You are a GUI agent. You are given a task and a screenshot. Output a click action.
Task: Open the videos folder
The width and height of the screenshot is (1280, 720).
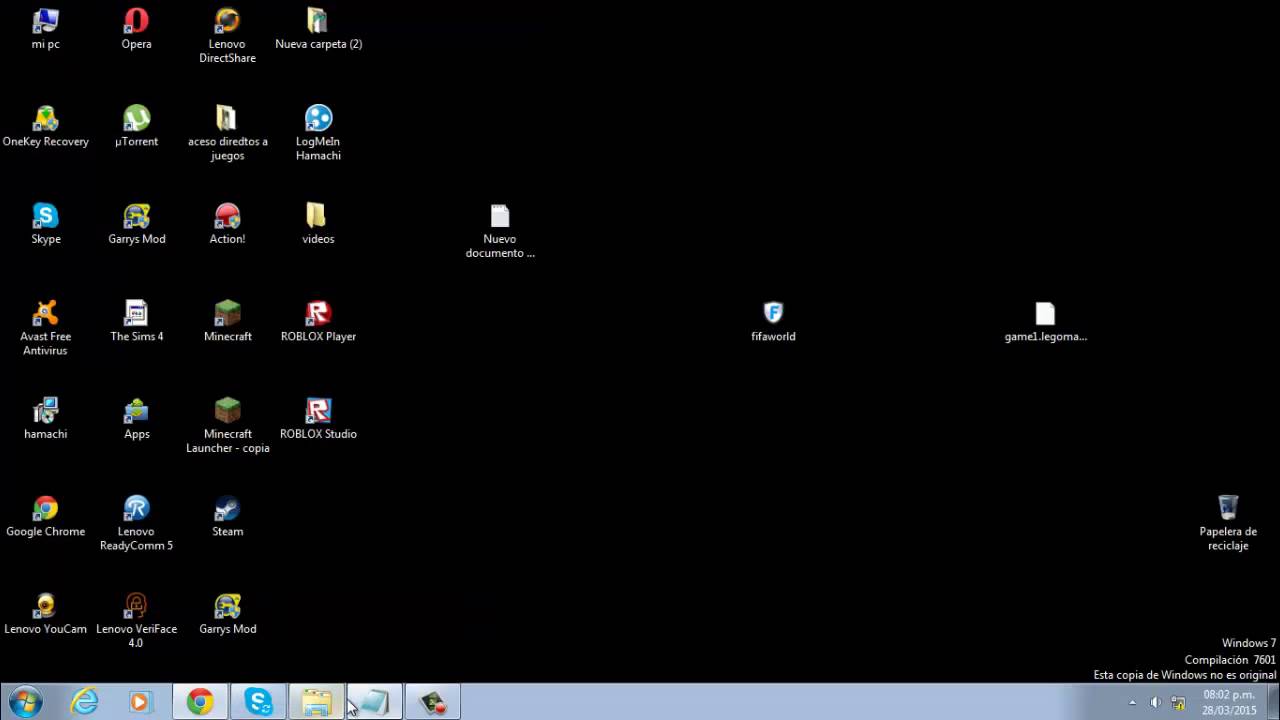(318, 224)
